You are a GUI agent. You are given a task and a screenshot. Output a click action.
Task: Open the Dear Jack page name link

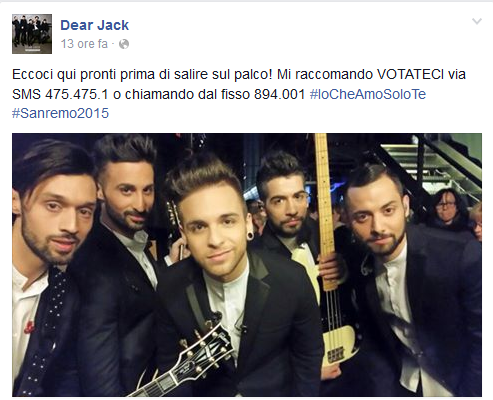(x=94, y=25)
